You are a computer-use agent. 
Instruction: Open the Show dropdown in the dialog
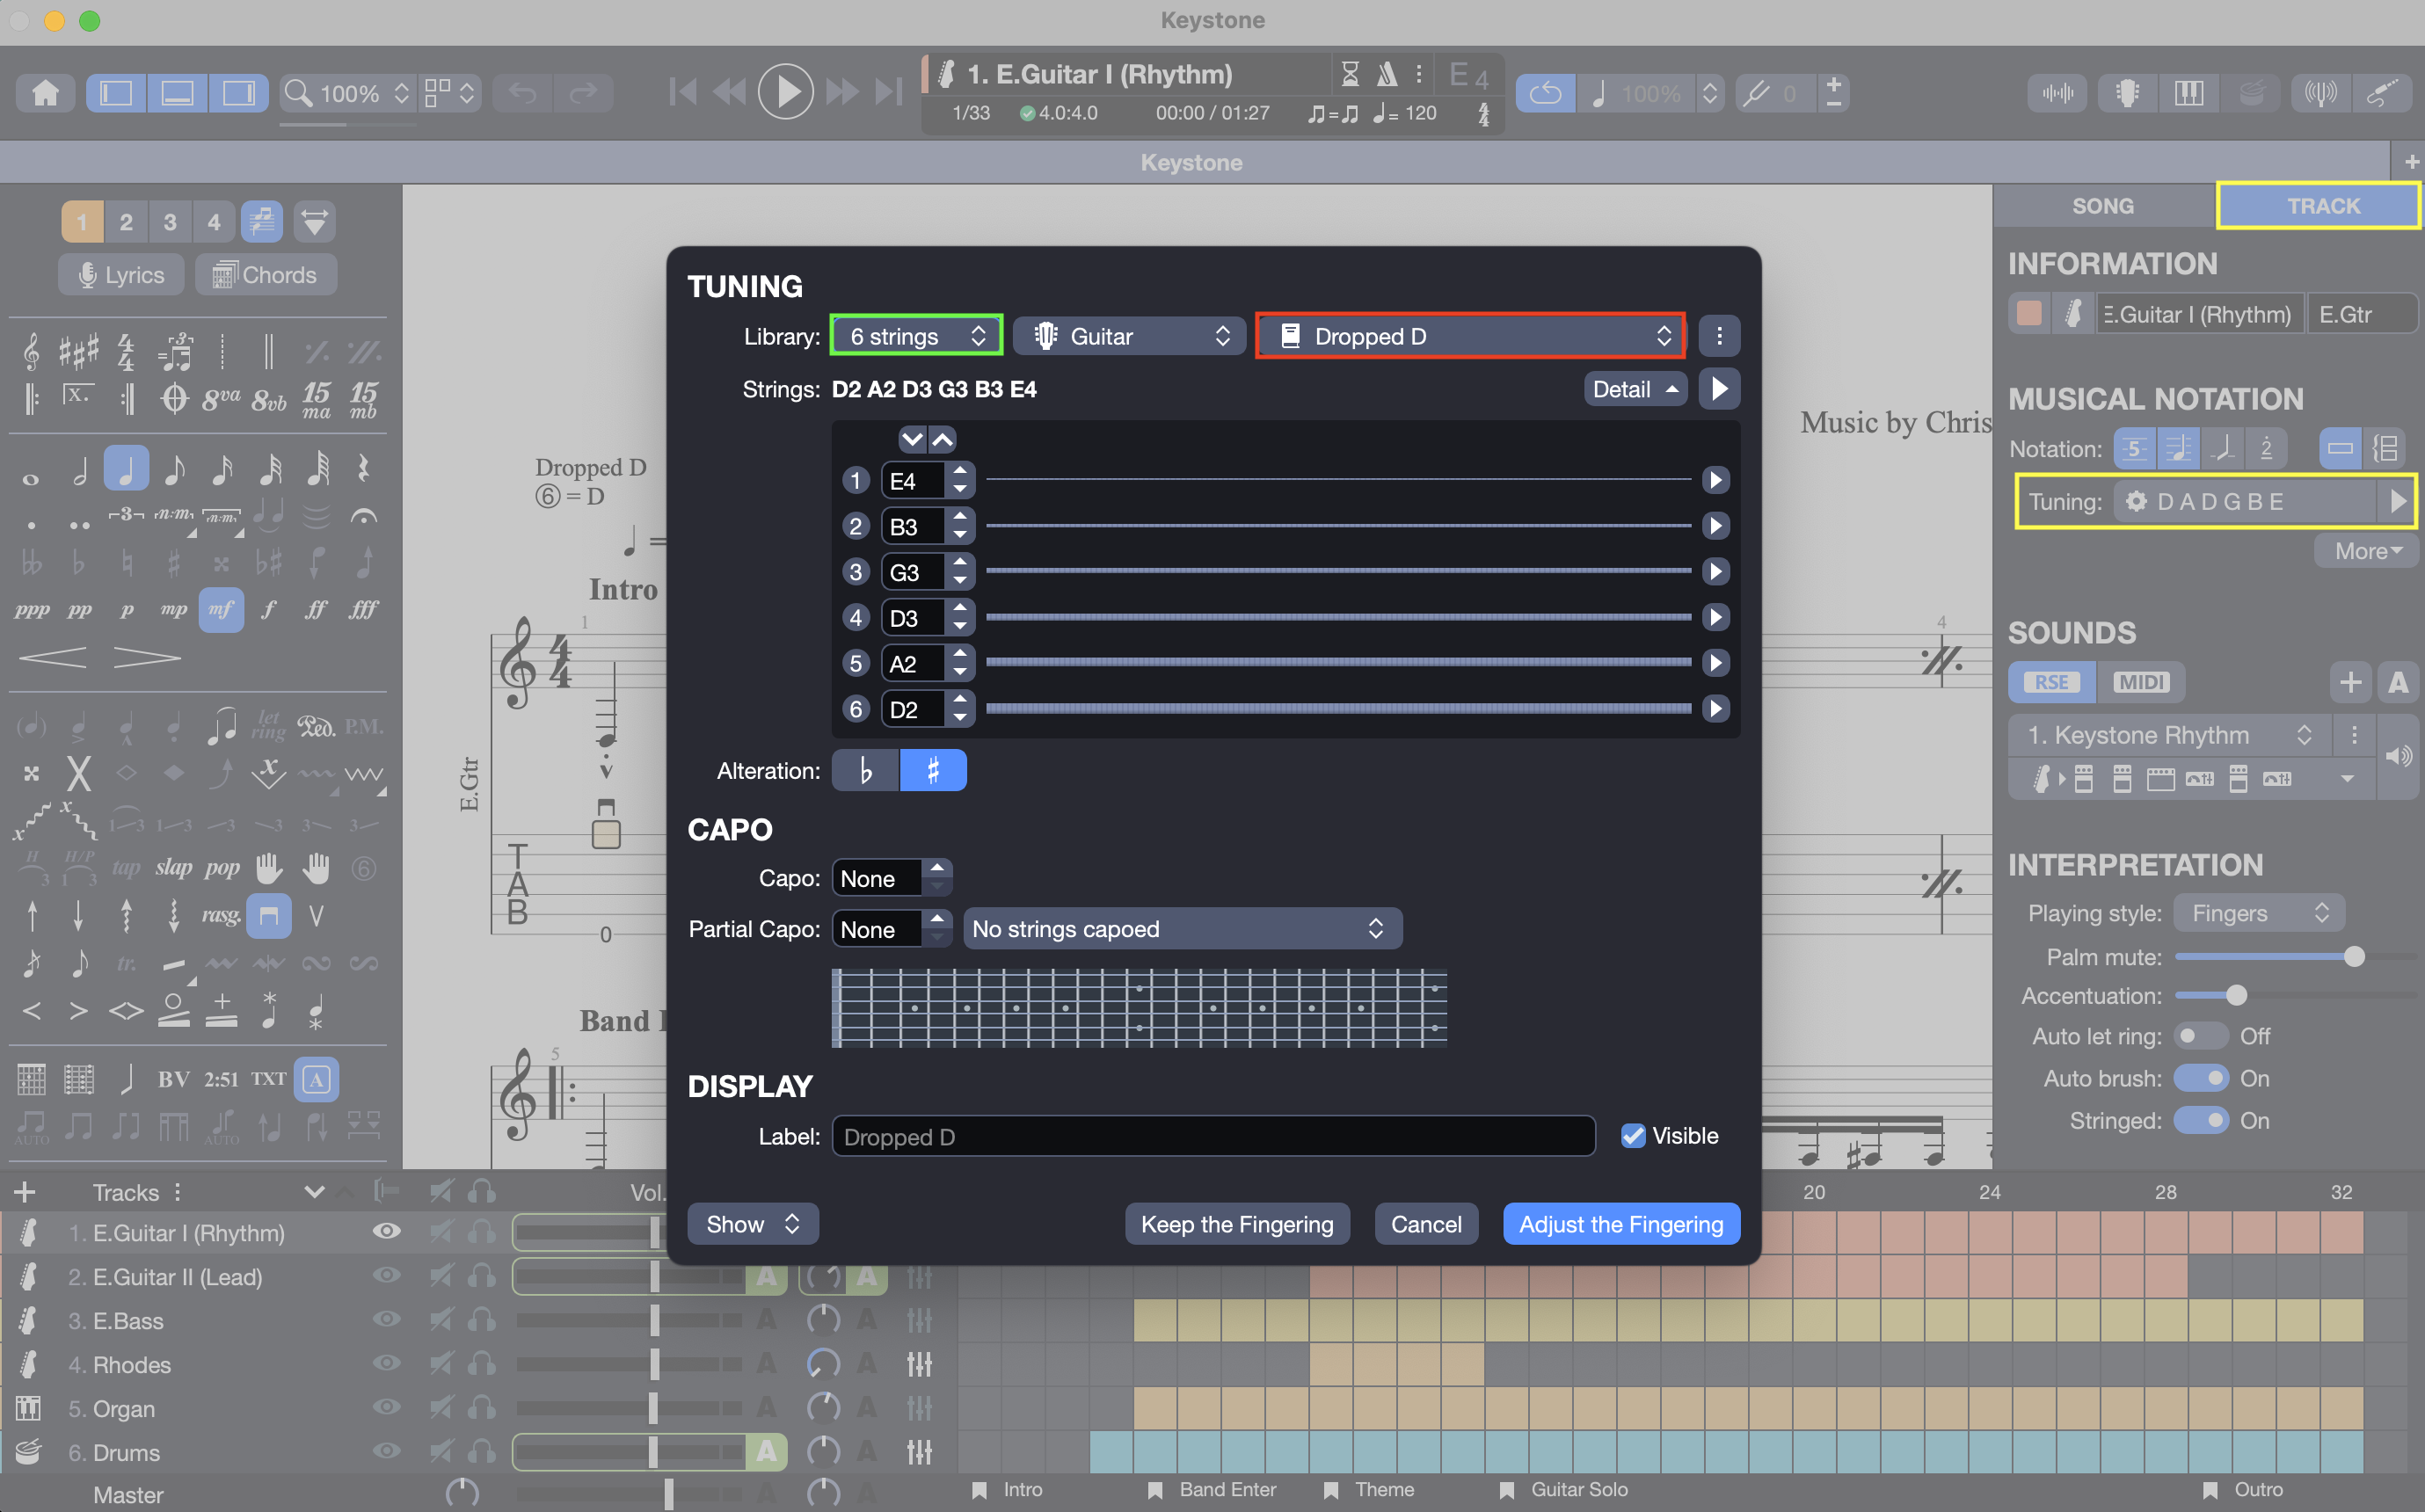click(x=753, y=1224)
